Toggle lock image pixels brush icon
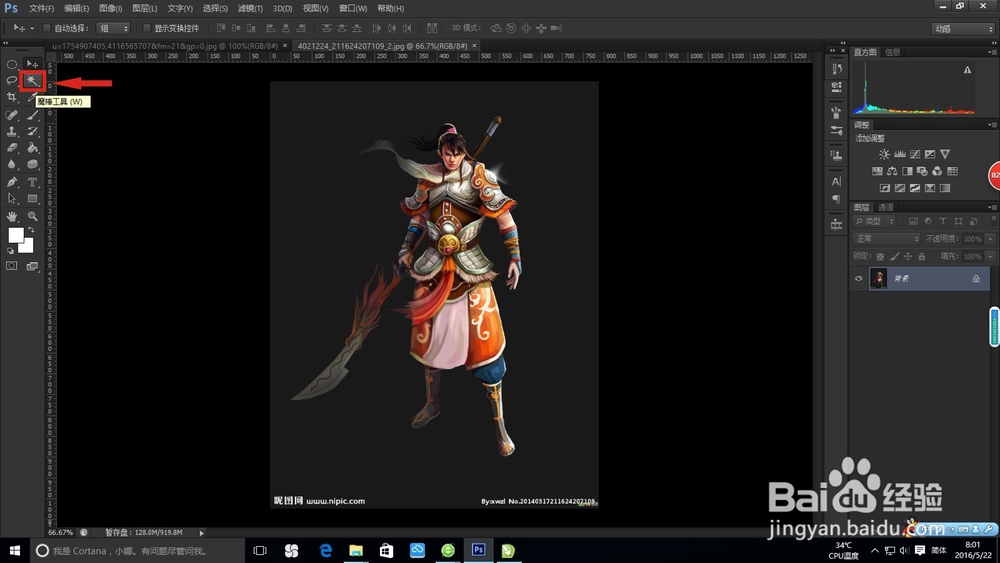The image size is (1000, 563). (894, 256)
